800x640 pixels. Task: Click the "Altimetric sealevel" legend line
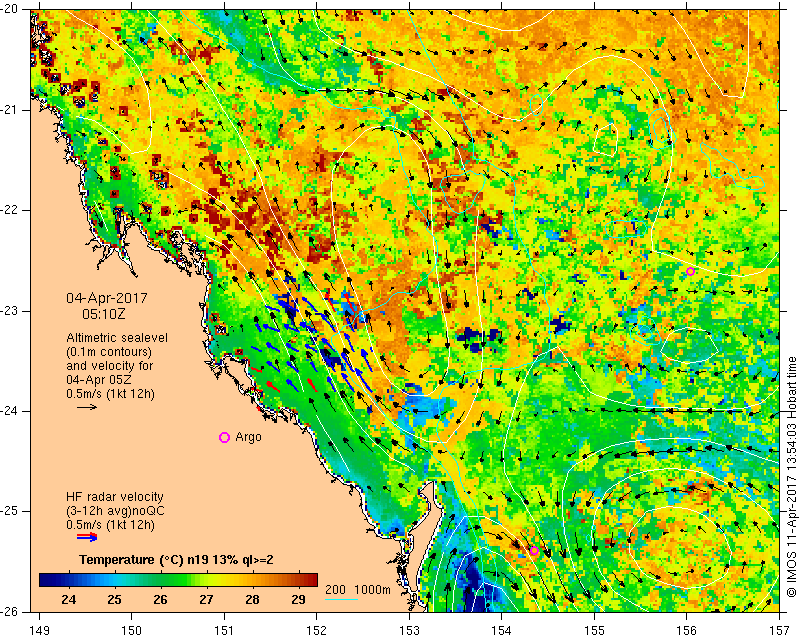(x=117, y=338)
